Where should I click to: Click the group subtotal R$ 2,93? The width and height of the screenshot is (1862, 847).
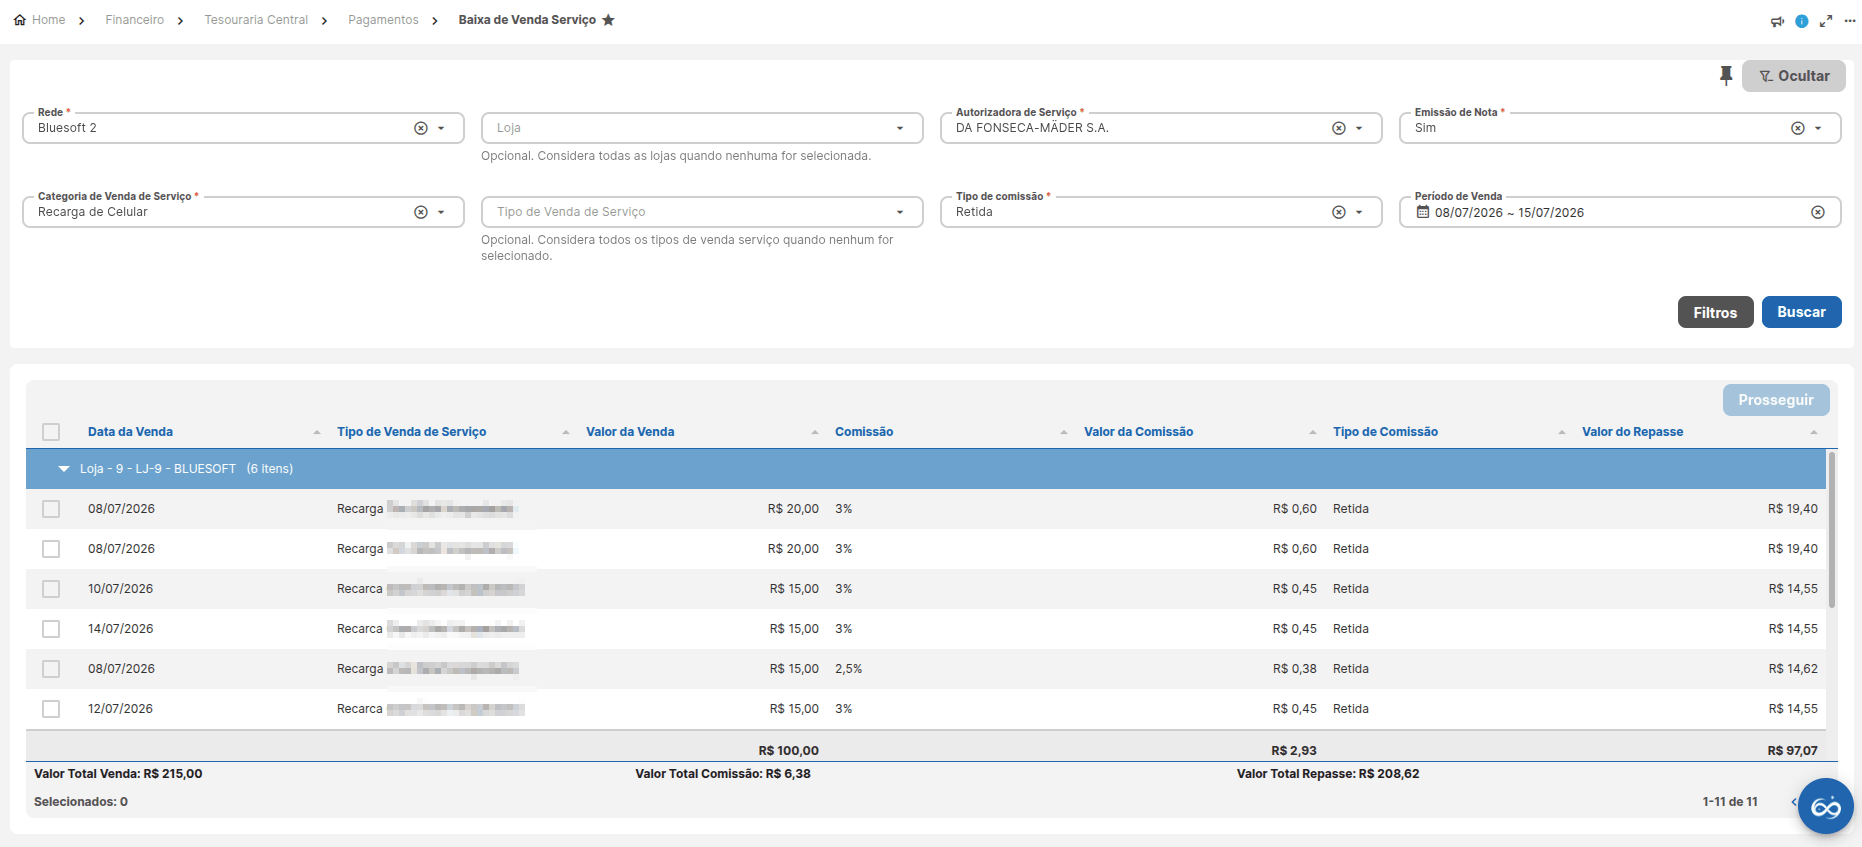(1294, 751)
